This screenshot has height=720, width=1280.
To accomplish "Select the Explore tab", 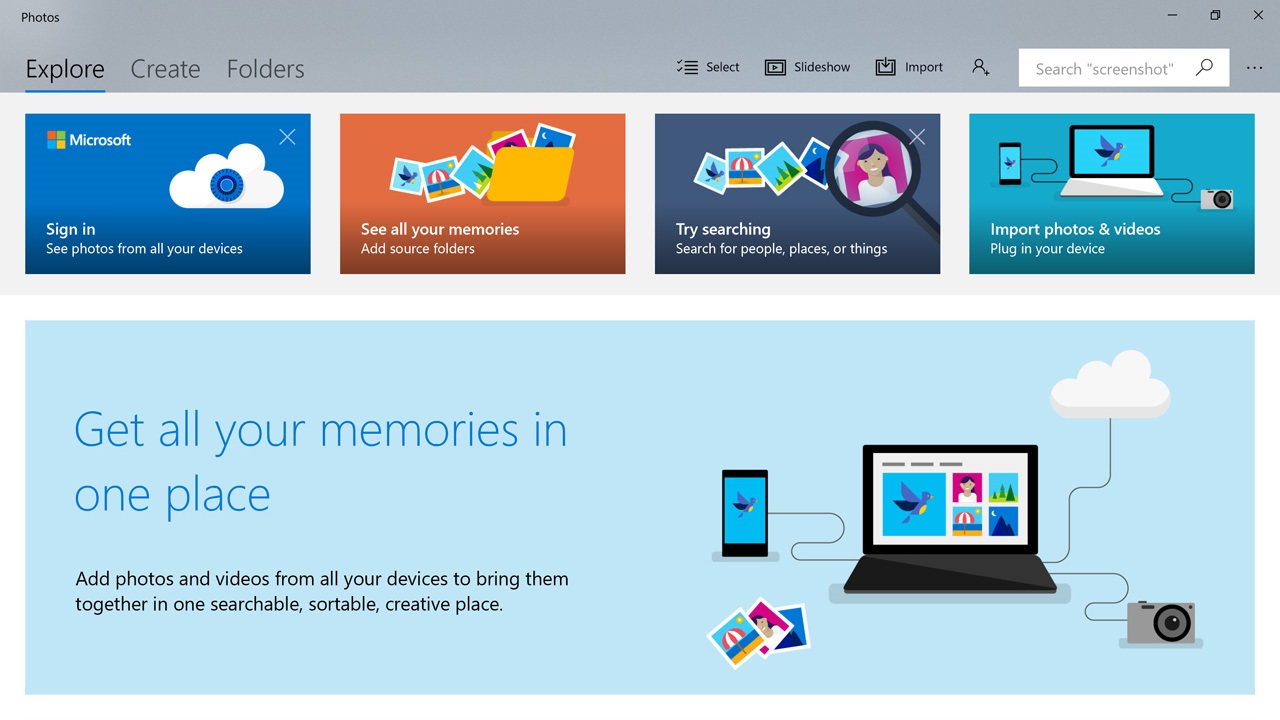I will (65, 69).
